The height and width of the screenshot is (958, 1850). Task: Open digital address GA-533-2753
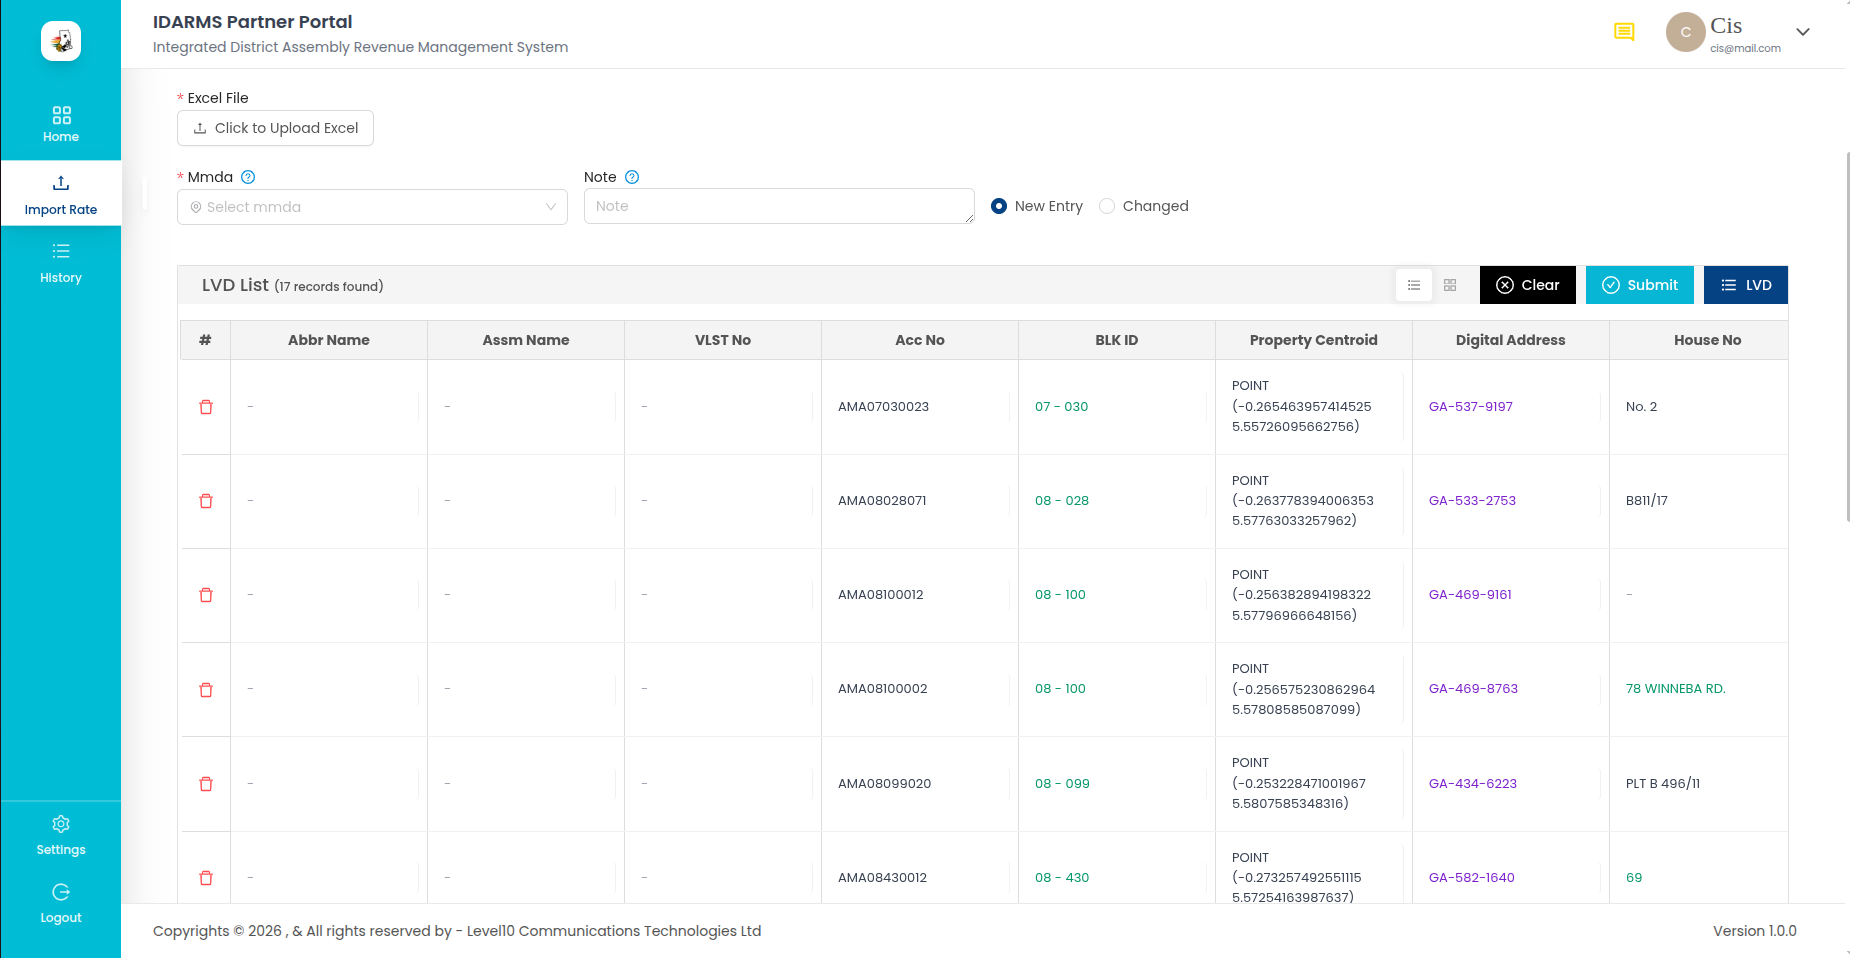(x=1472, y=501)
